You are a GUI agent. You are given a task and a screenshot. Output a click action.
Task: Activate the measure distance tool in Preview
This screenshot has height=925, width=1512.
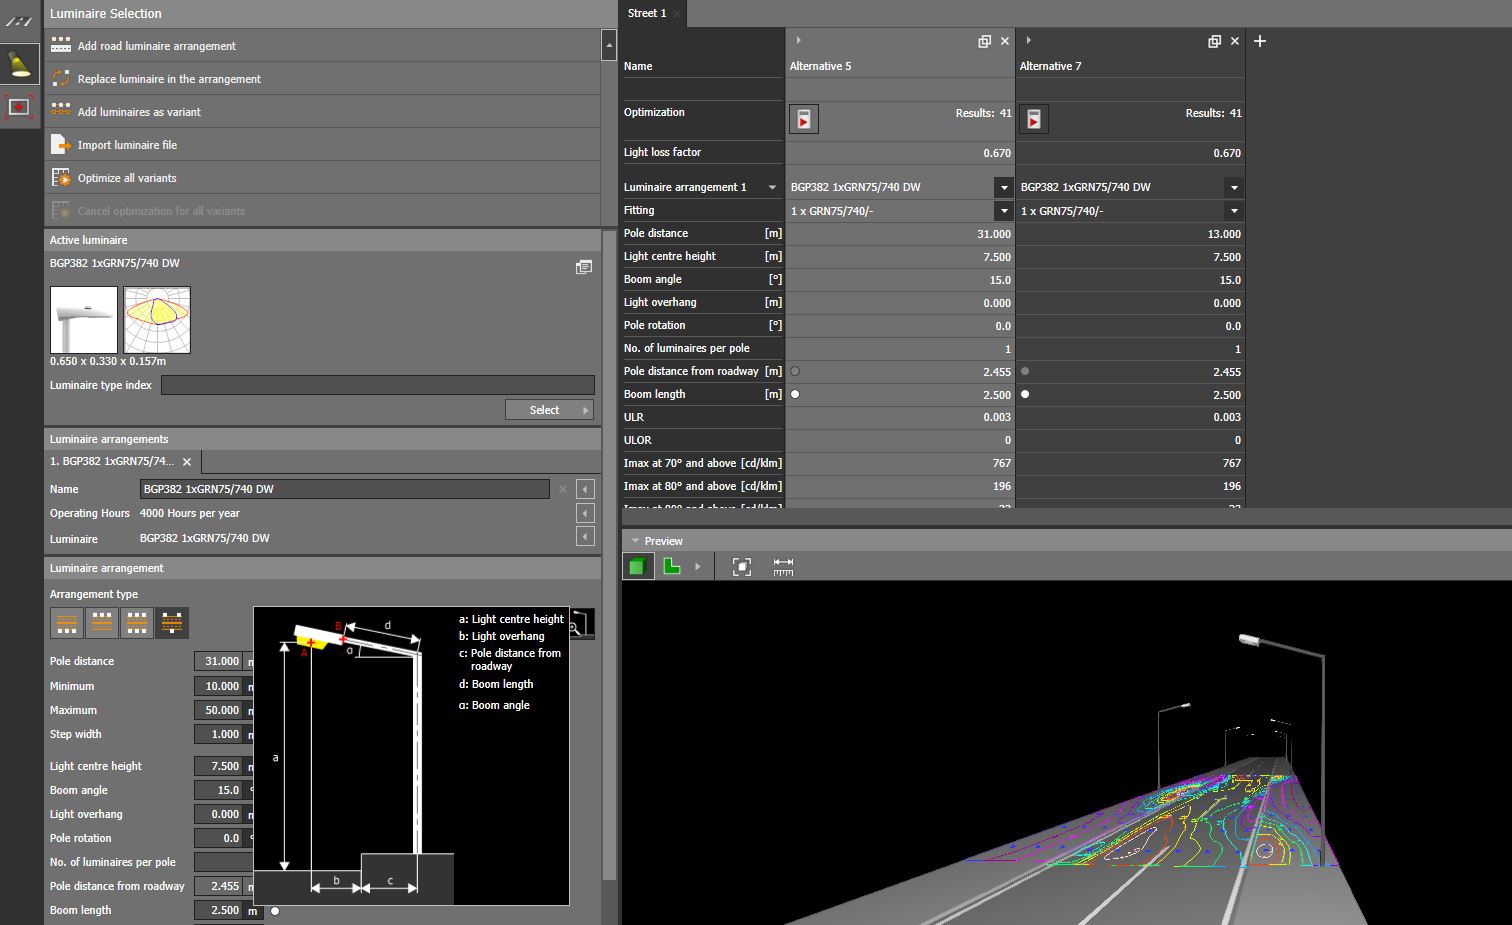(783, 567)
